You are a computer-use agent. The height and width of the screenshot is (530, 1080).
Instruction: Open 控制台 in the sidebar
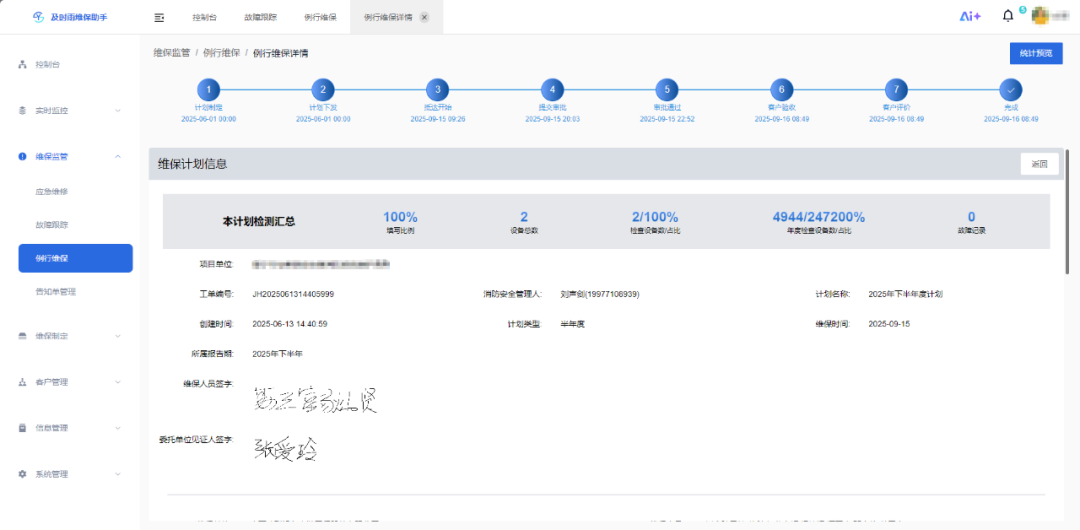pyautogui.click(x=48, y=64)
